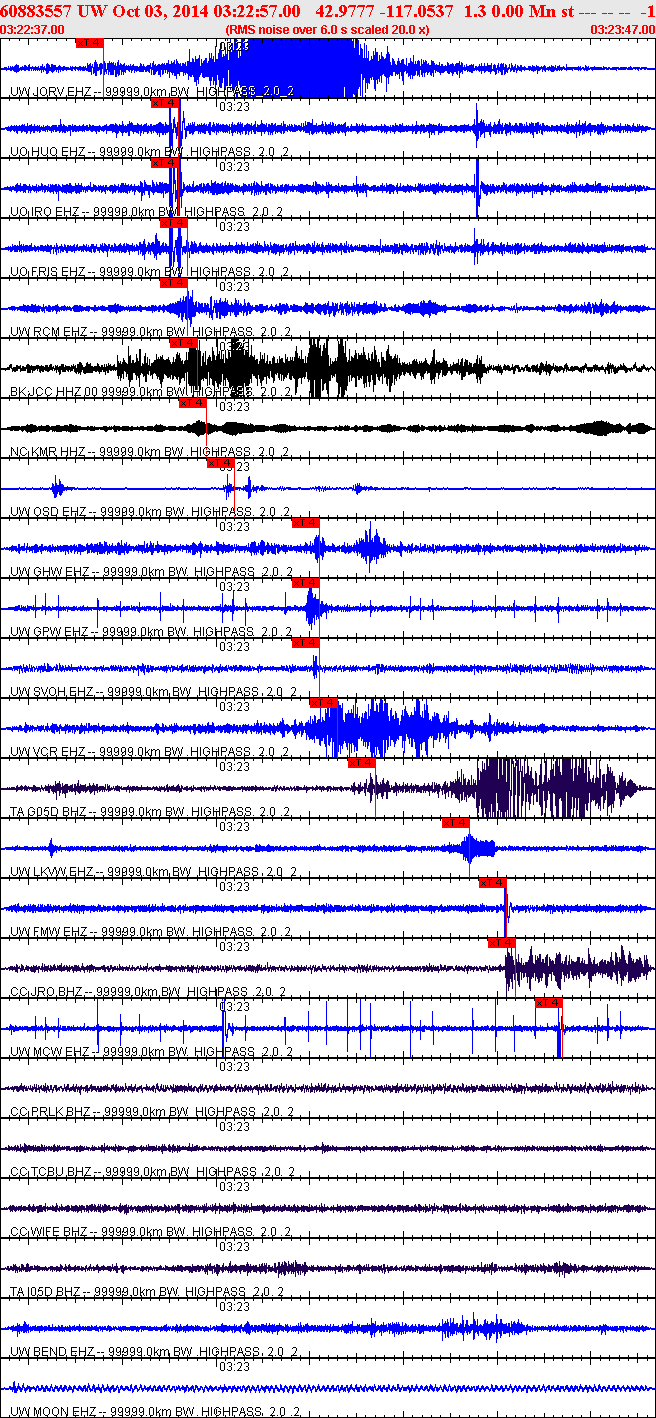The height and width of the screenshot is (1418, 656).
Task: Click the UW LKVW EHZ station label
Action: coord(52,871)
